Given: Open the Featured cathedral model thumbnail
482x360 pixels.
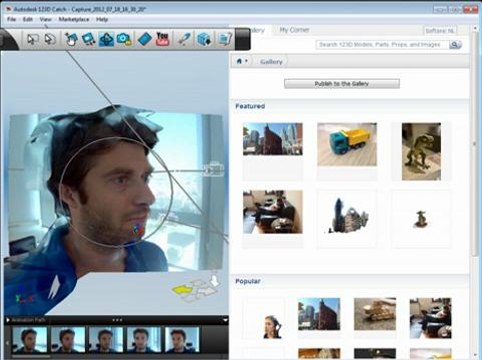Looking at the screenshot, I should 347,215.
